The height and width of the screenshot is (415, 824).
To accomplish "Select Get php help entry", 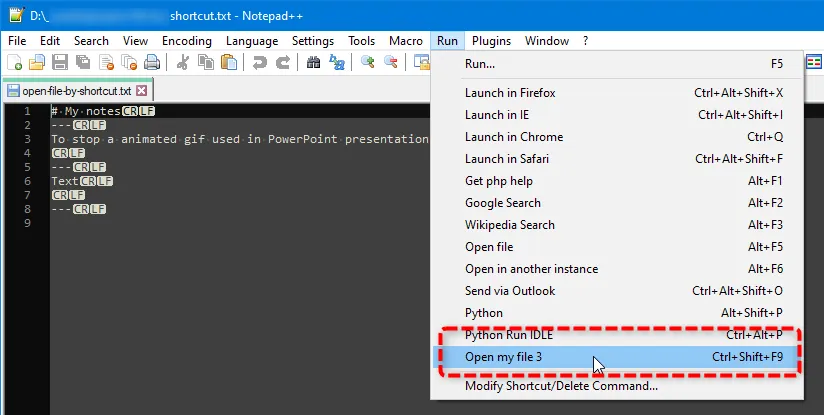I will (617, 181).
